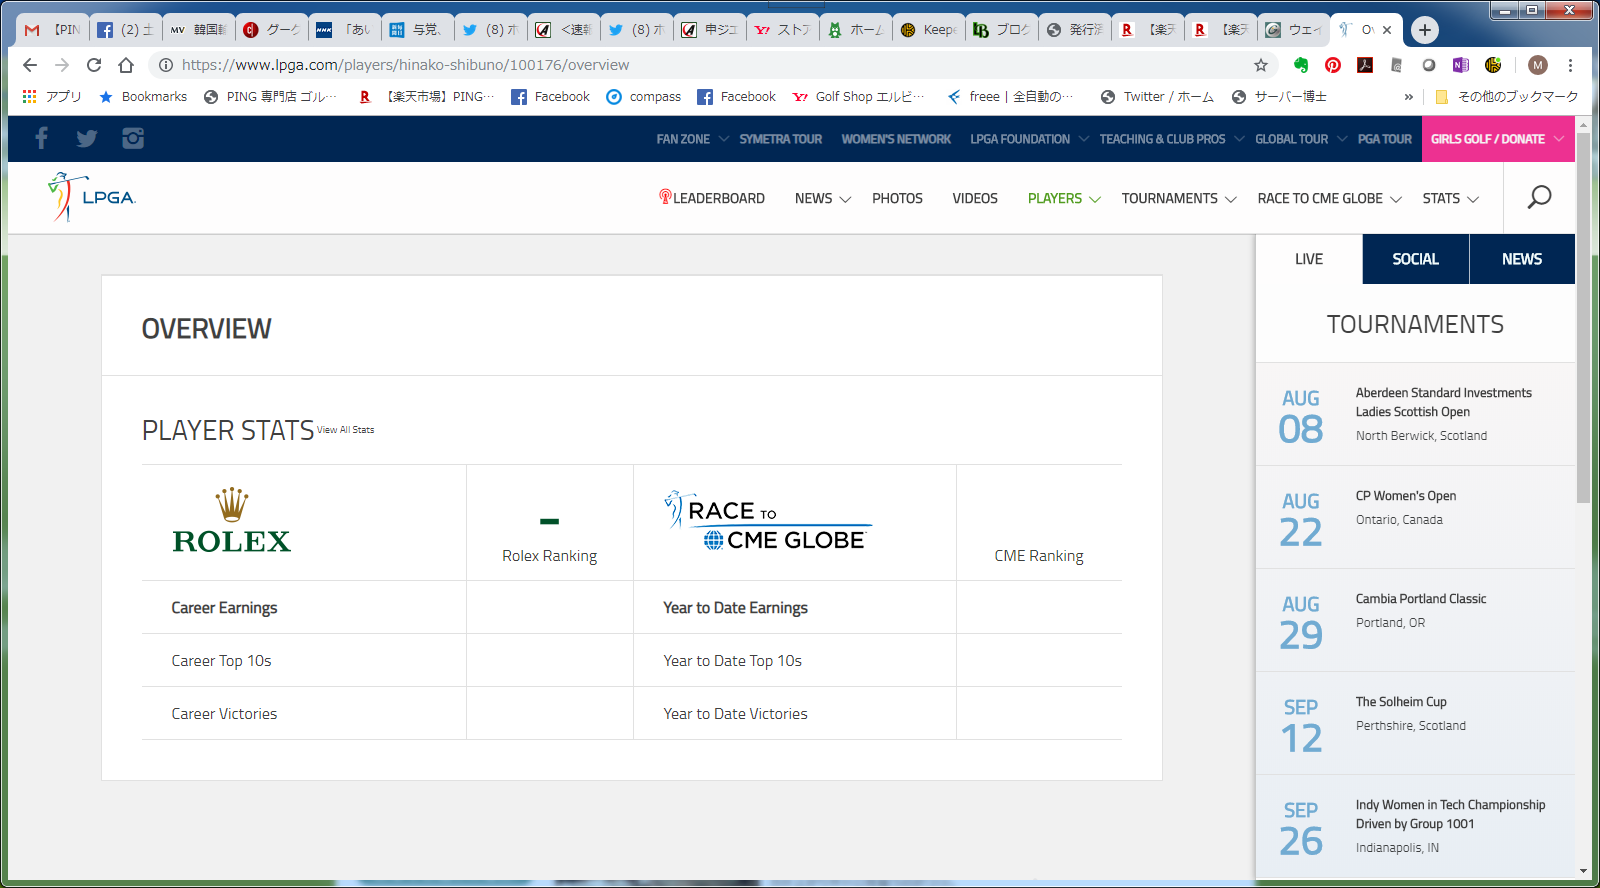This screenshot has width=1600, height=888.
Task: Click the address bar URL field
Action: [x=700, y=65]
